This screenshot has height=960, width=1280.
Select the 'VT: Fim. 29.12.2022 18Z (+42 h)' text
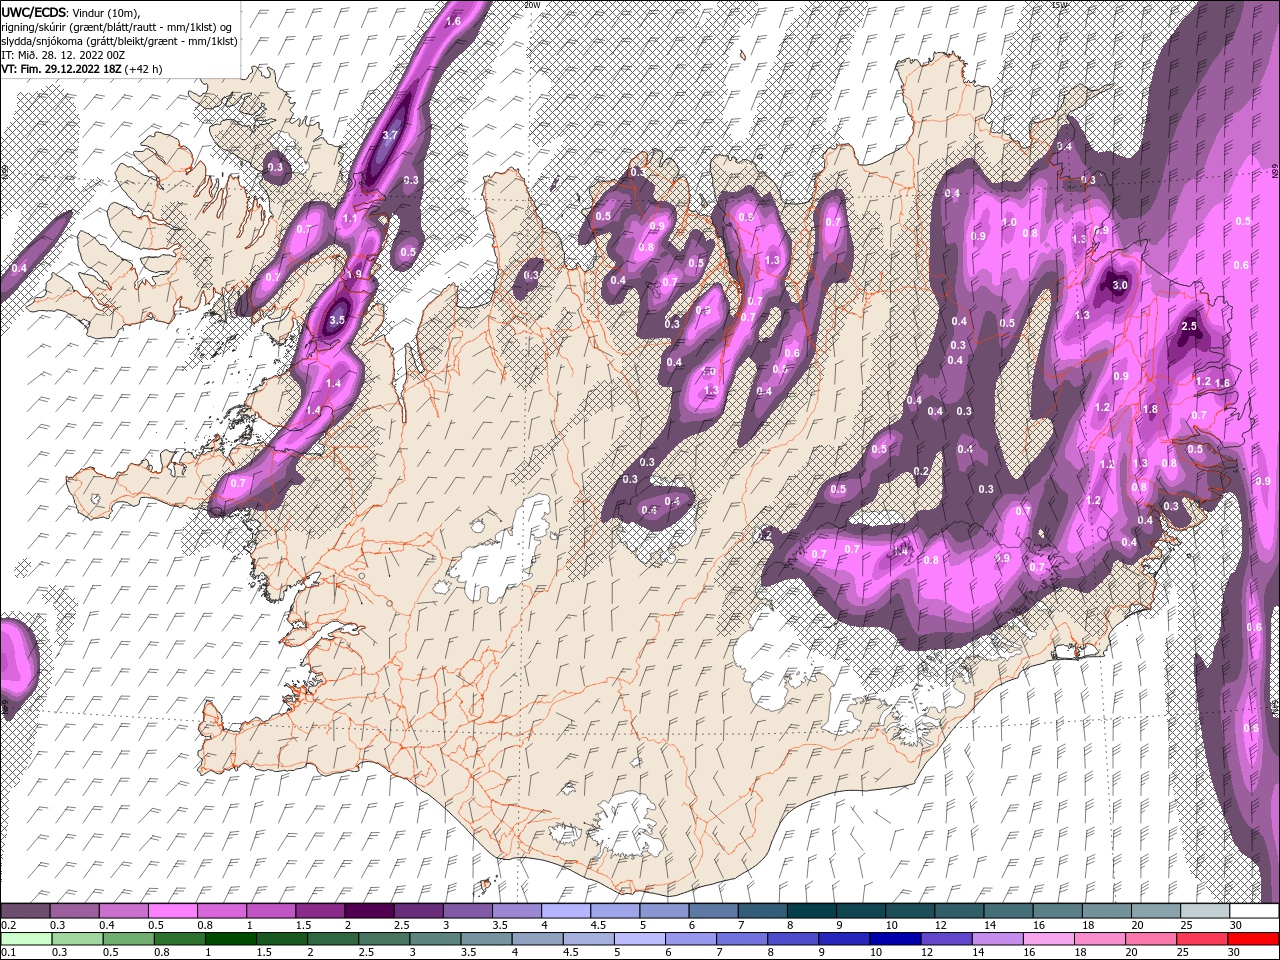[x=82, y=69]
